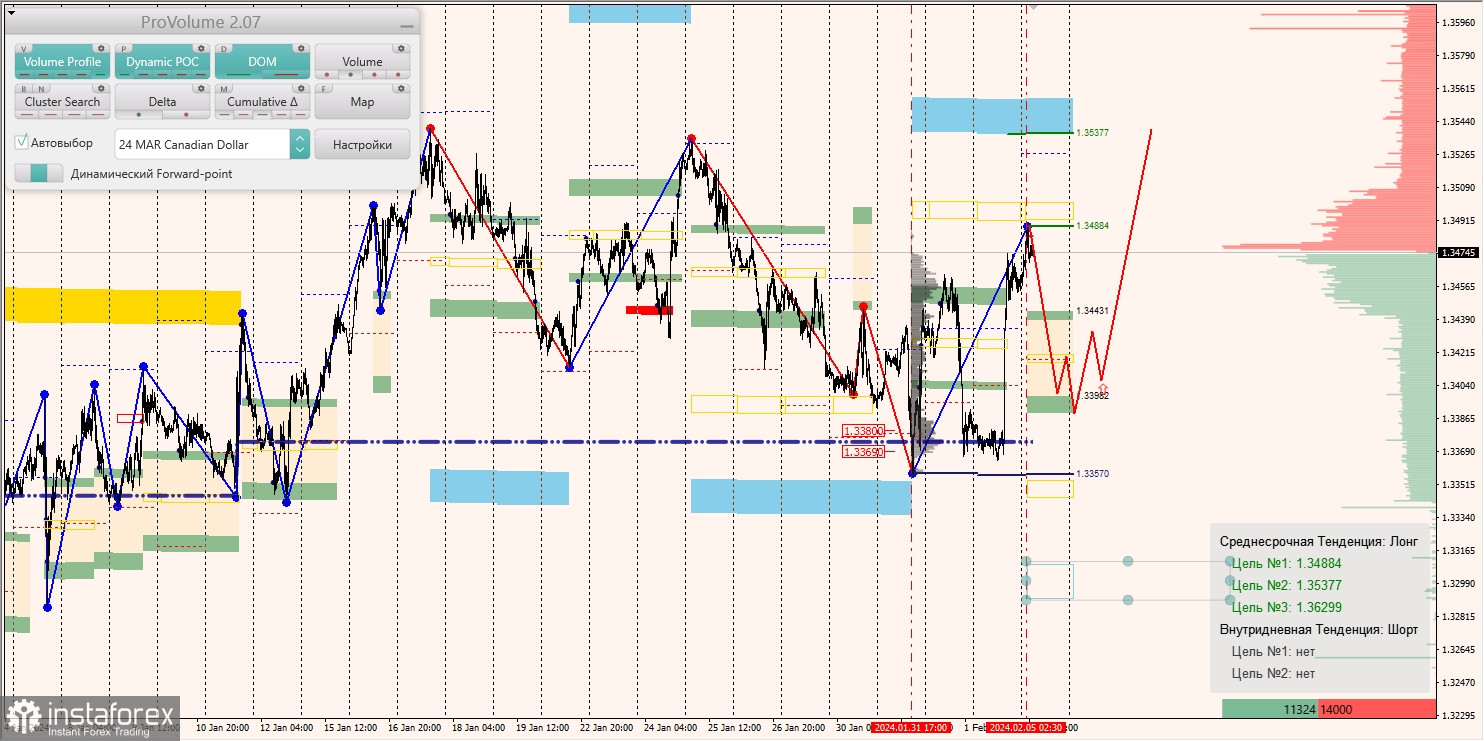
Task: Open Cluster Search gear settings
Action: (100, 88)
